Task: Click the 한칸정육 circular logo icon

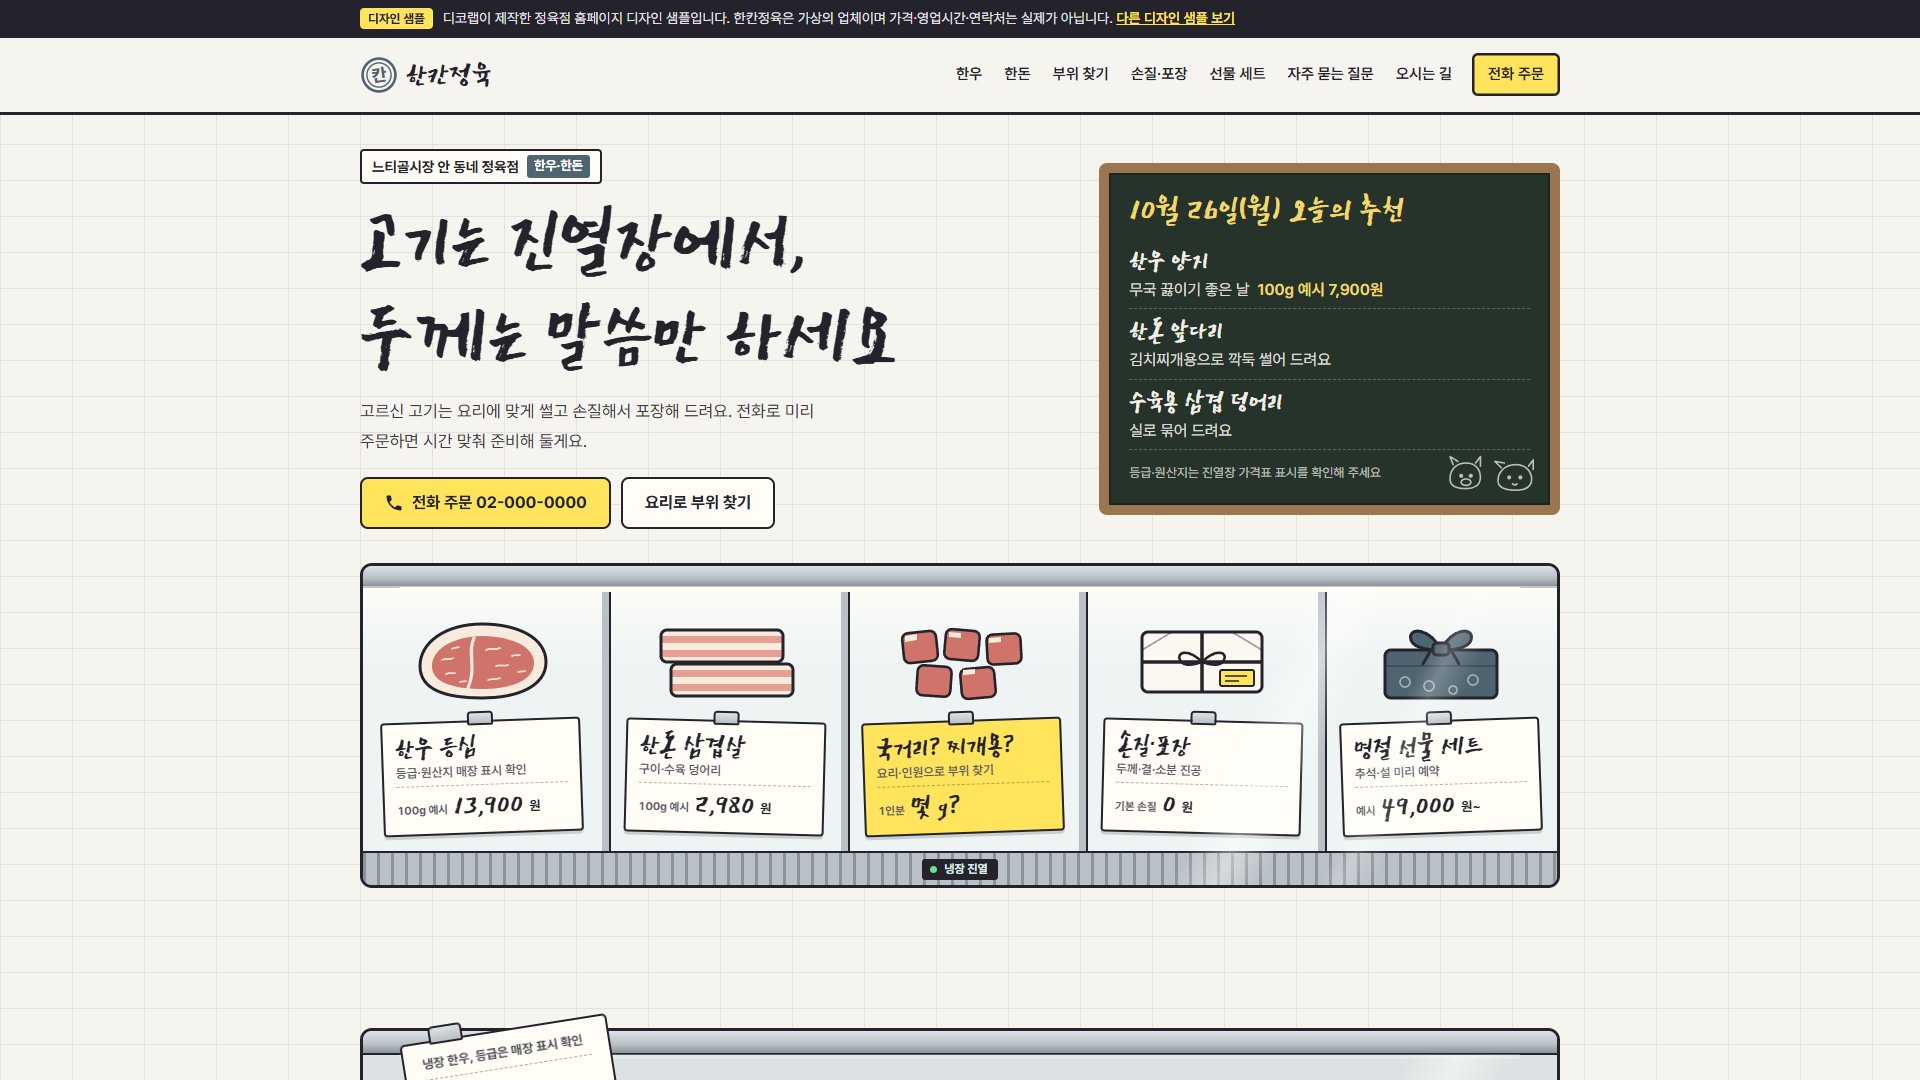Action: coord(378,75)
